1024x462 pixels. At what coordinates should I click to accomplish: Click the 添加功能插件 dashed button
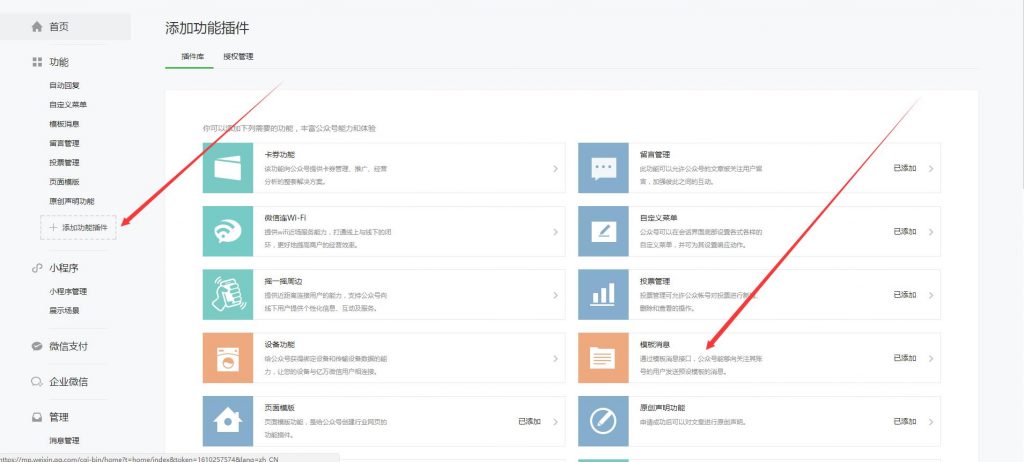click(78, 227)
